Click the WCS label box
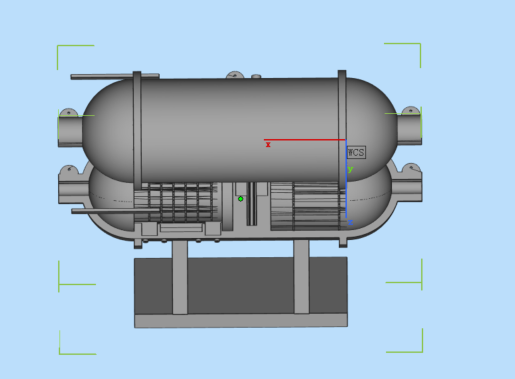515x379 pixels. [356, 152]
